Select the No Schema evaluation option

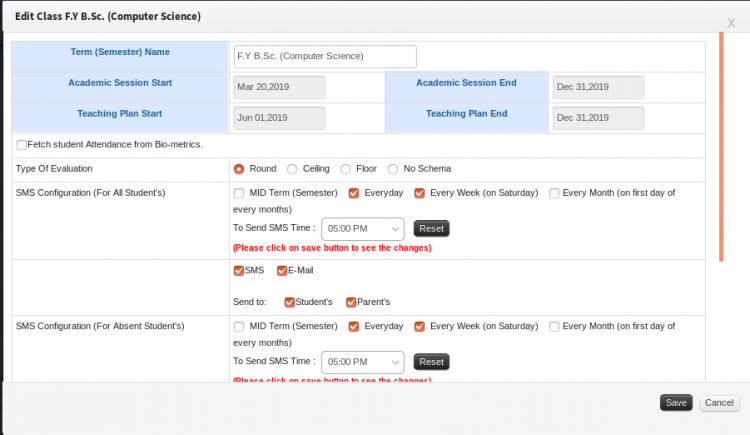click(x=393, y=169)
